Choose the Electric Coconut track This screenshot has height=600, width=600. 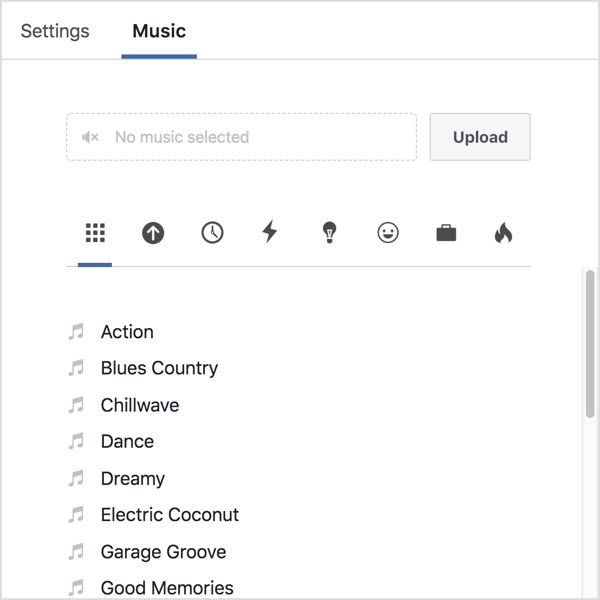pyautogui.click(x=170, y=515)
